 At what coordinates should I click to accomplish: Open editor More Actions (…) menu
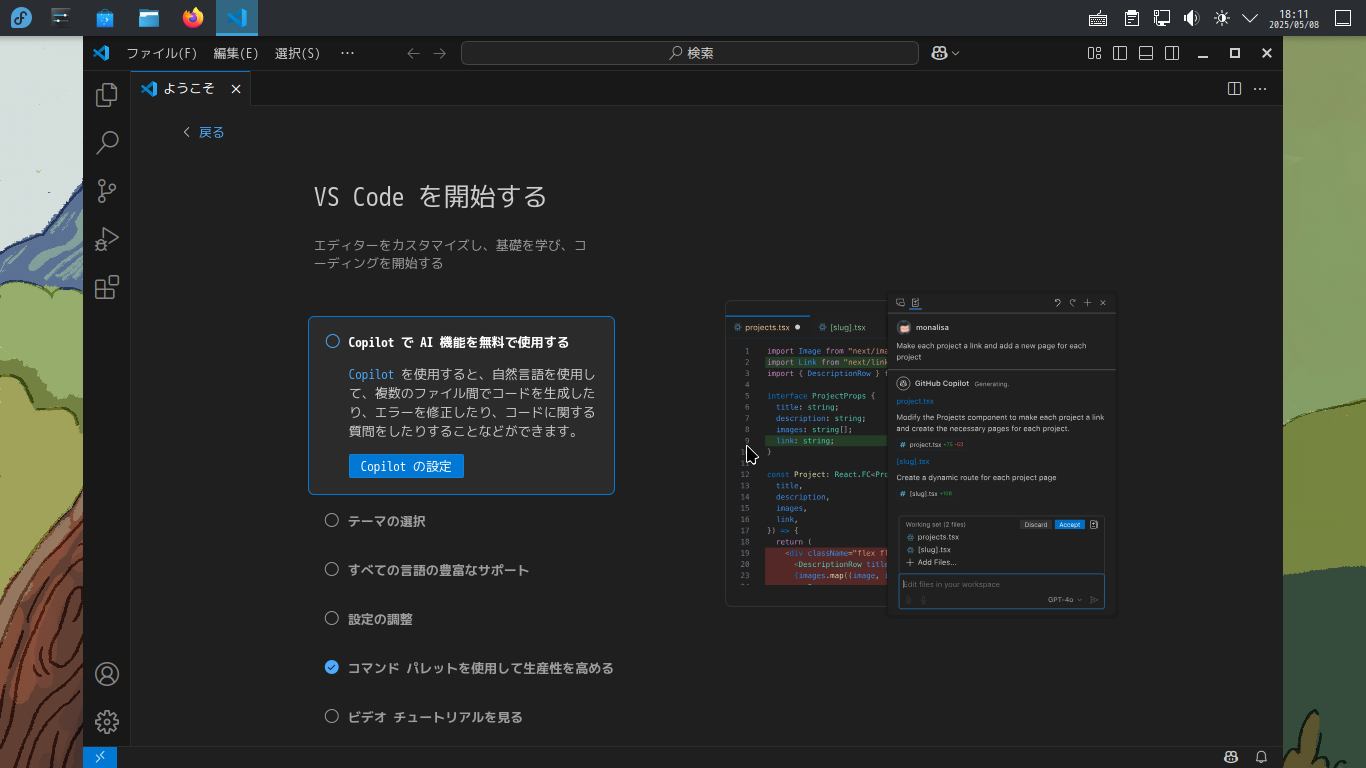pos(1260,89)
